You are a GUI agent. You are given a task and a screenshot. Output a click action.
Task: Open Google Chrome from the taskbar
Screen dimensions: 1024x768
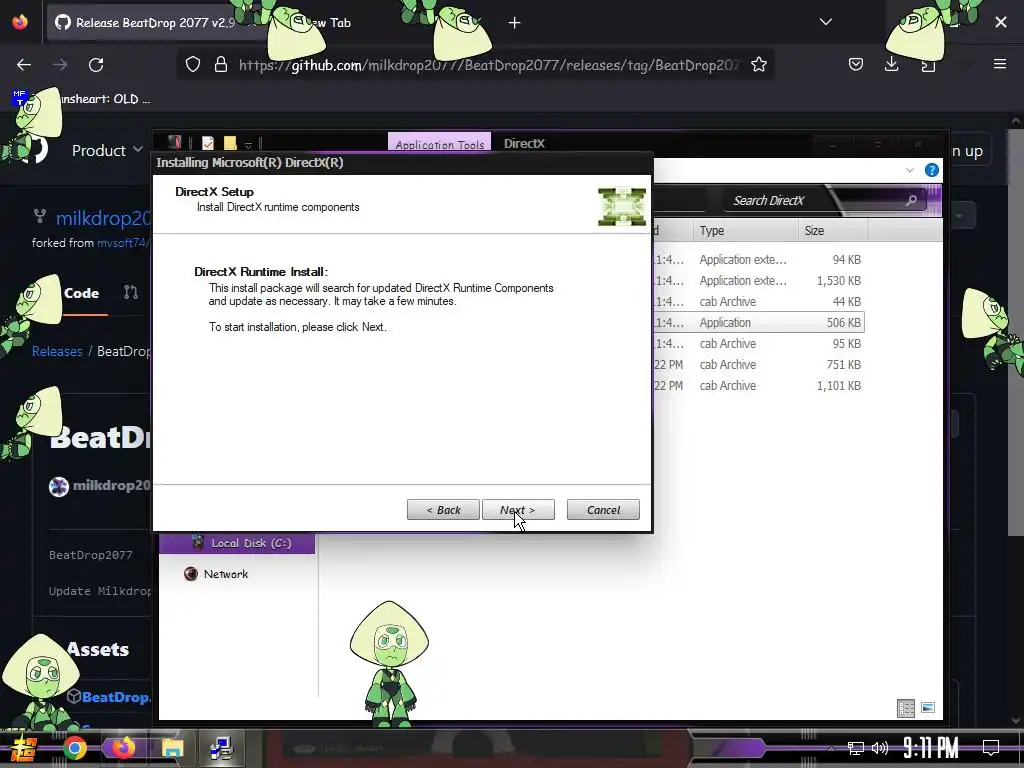point(74,748)
